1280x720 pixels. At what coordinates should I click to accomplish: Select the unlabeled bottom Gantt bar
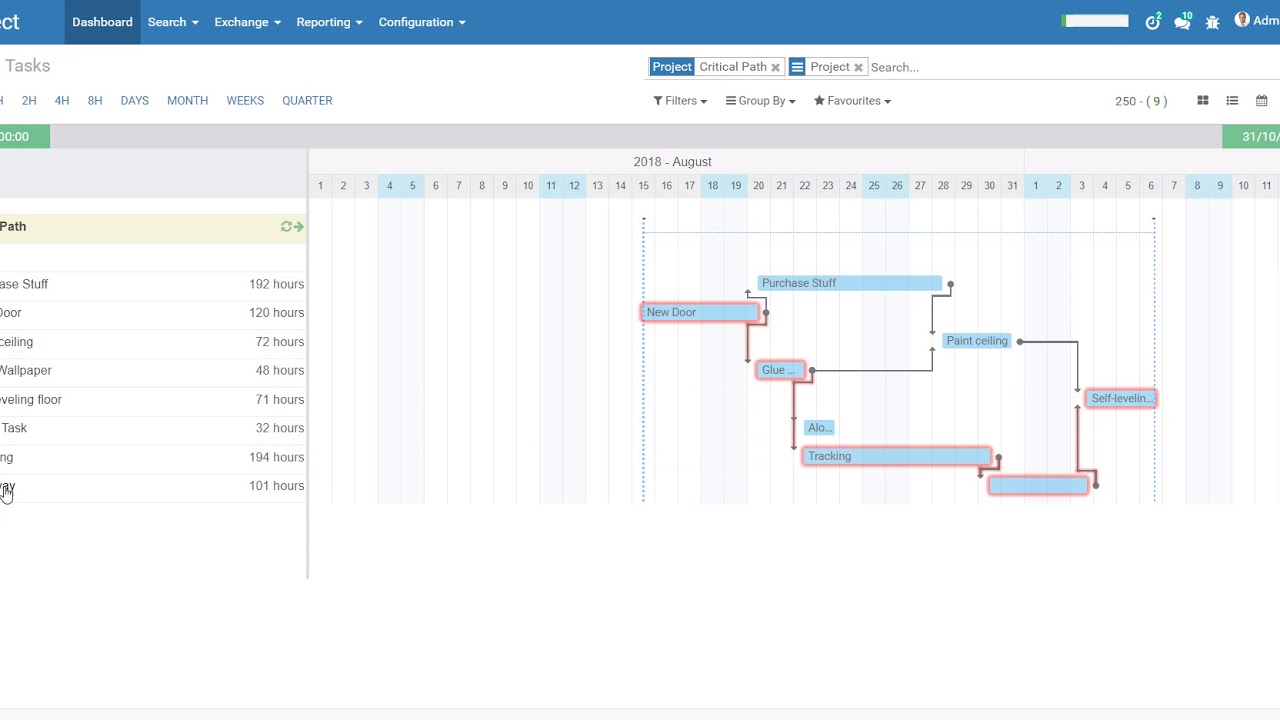tap(1038, 485)
